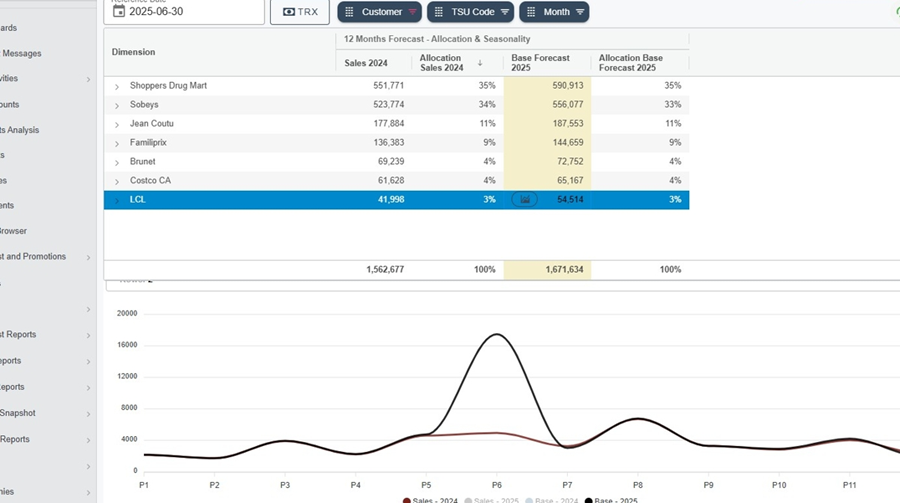Screen dimensions: 900x503
Task: Open the calendar icon for Reference Date
Action: point(119,11)
